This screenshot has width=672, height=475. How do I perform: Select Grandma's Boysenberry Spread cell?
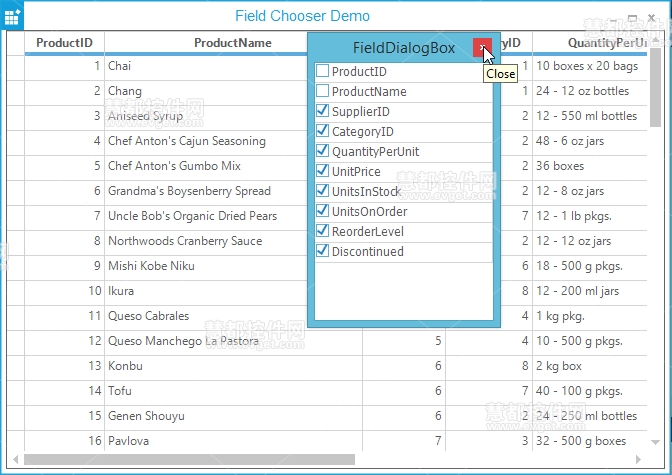(206, 191)
